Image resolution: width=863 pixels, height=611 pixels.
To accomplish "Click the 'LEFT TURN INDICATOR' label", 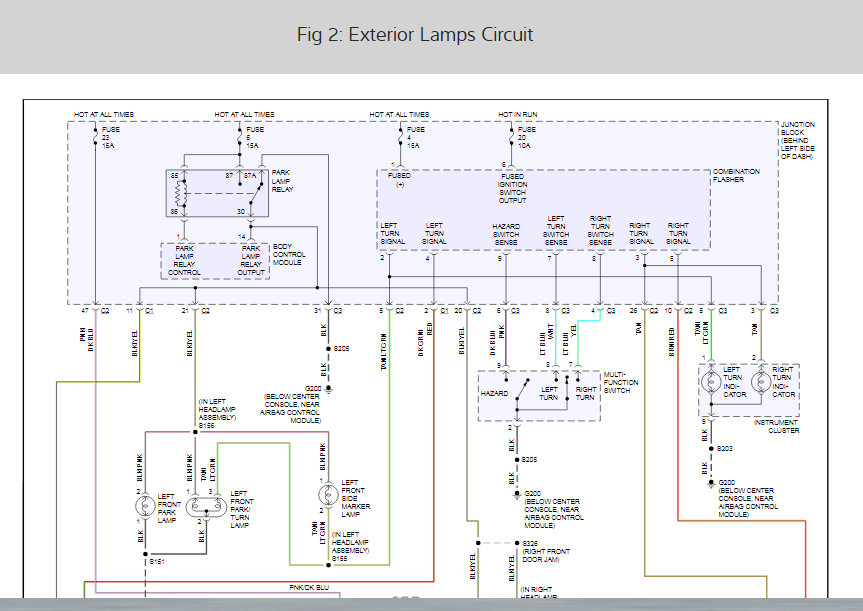I will pyautogui.click(x=734, y=382).
